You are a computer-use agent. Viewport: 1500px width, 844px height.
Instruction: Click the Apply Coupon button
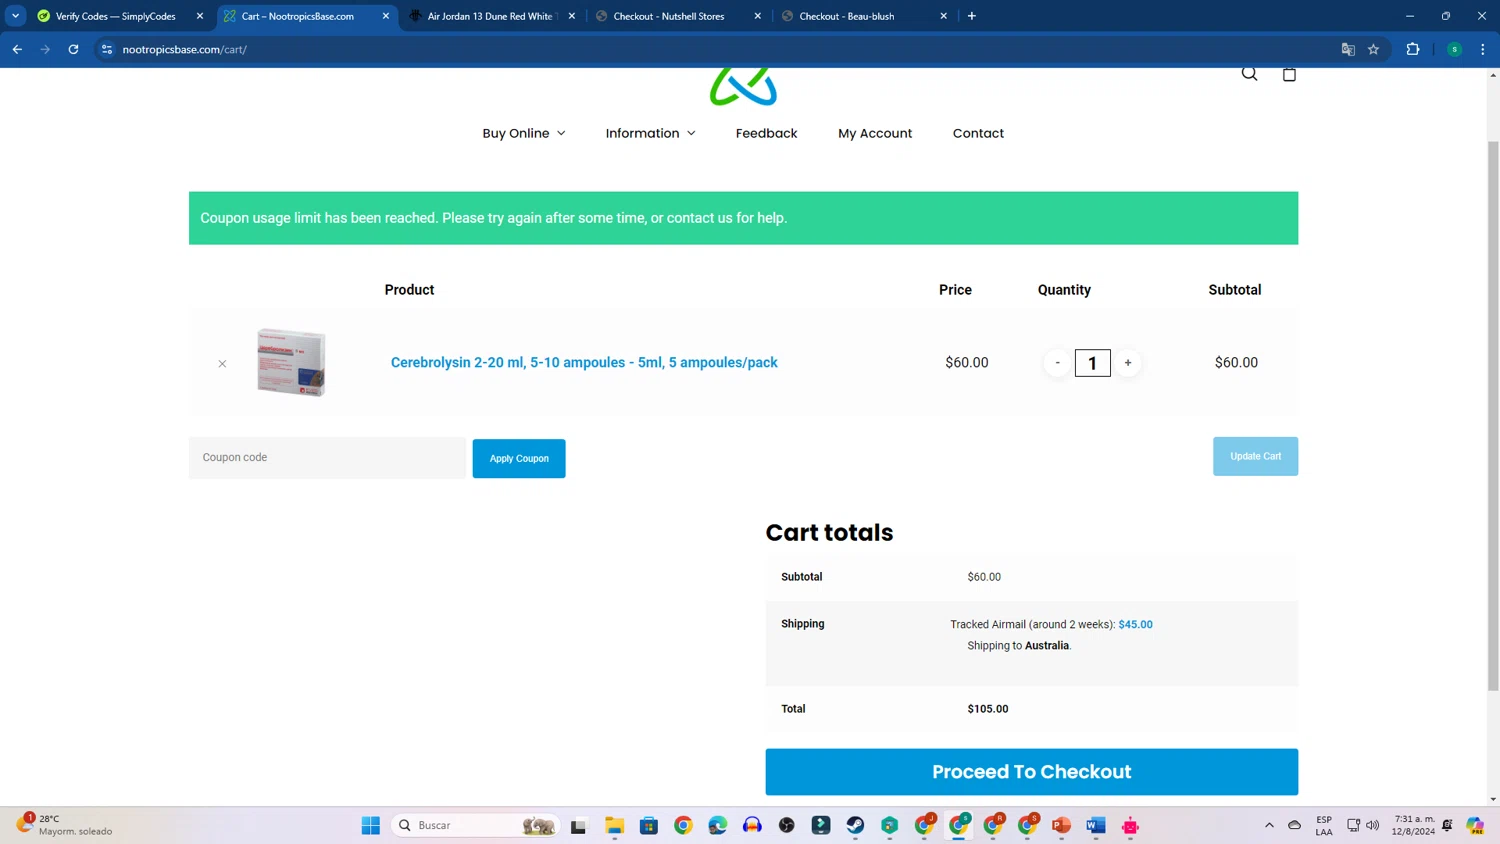519,458
